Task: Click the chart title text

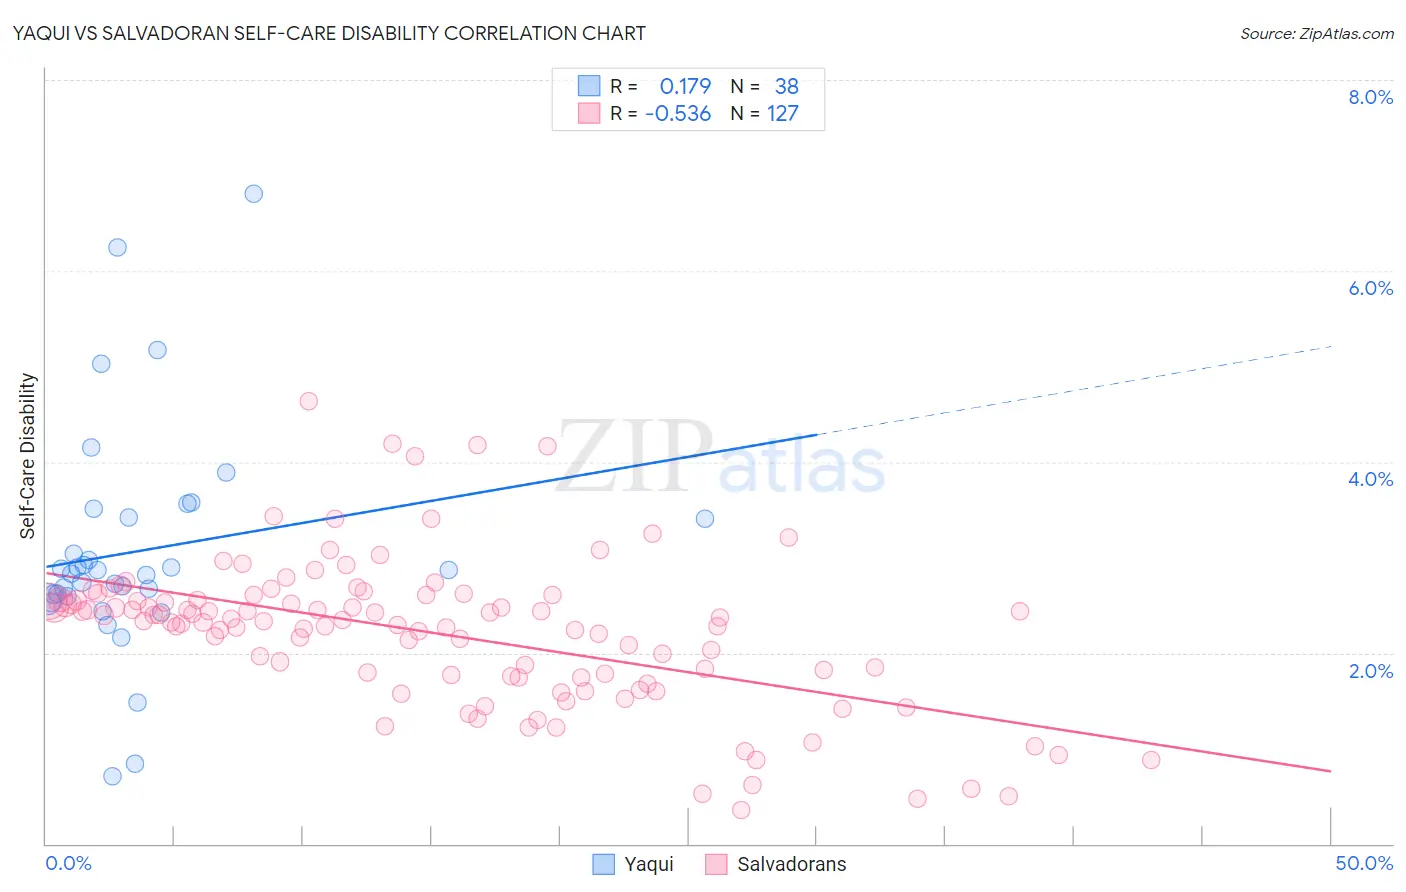Action: 329,33
